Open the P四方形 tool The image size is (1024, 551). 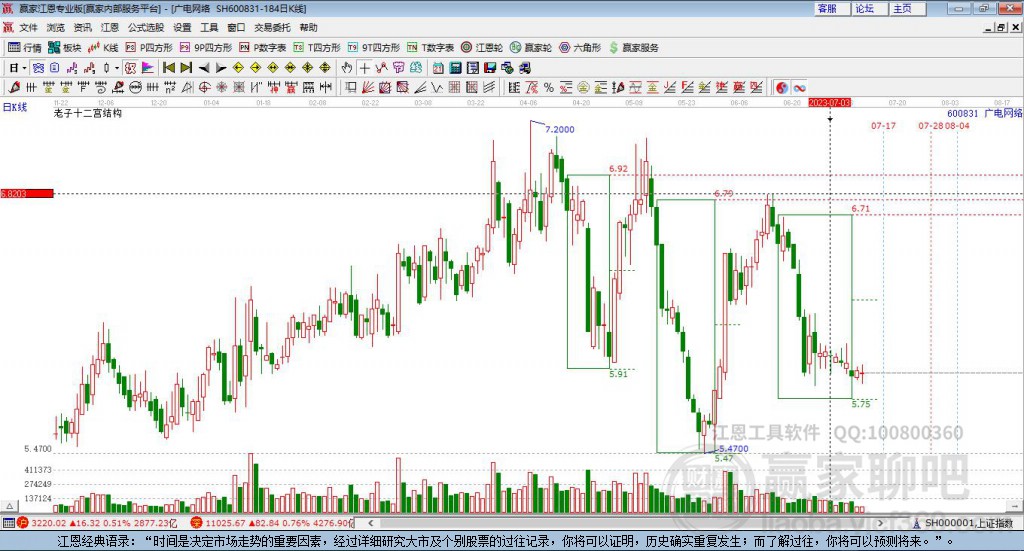(149, 48)
